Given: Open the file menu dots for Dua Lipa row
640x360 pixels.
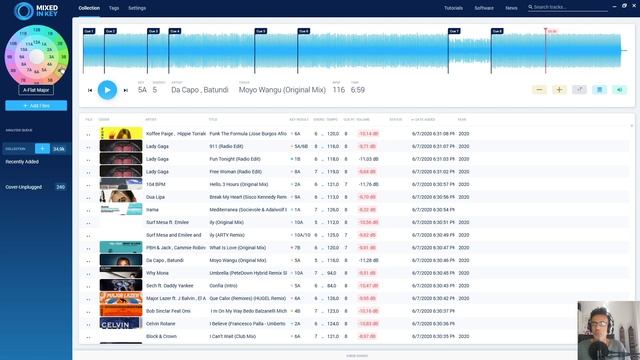Looking at the screenshot, I should tap(88, 198).
